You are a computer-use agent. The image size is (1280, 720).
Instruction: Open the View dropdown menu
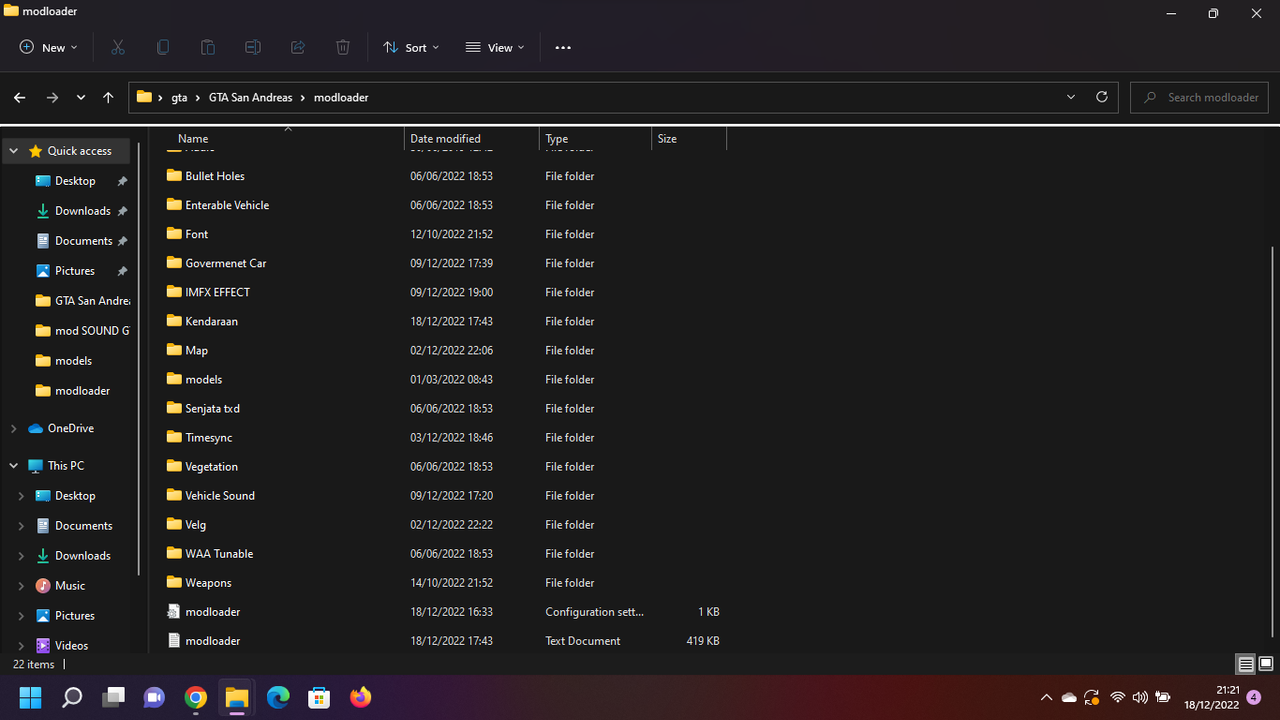point(495,47)
